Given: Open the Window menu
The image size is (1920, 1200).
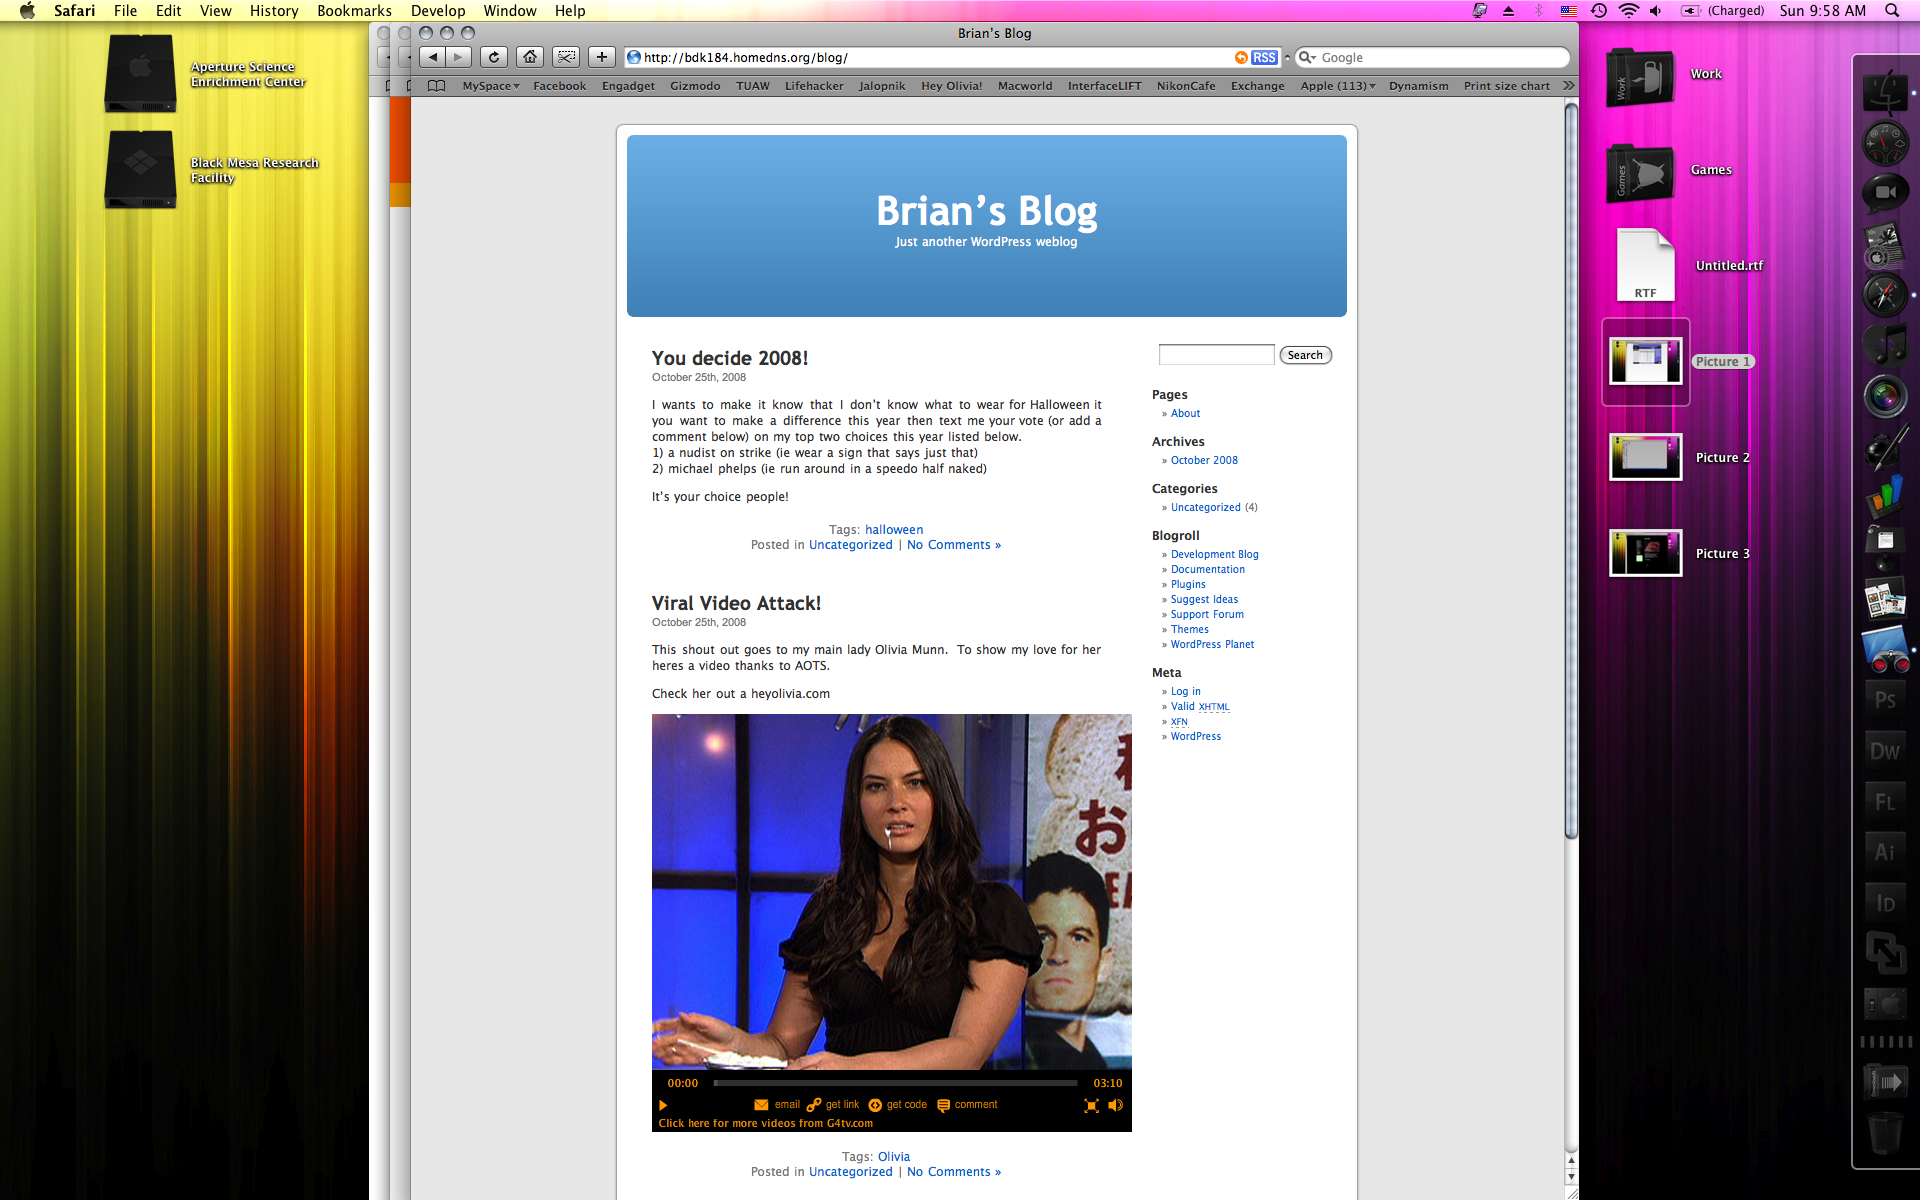Looking at the screenshot, I should click(510, 11).
